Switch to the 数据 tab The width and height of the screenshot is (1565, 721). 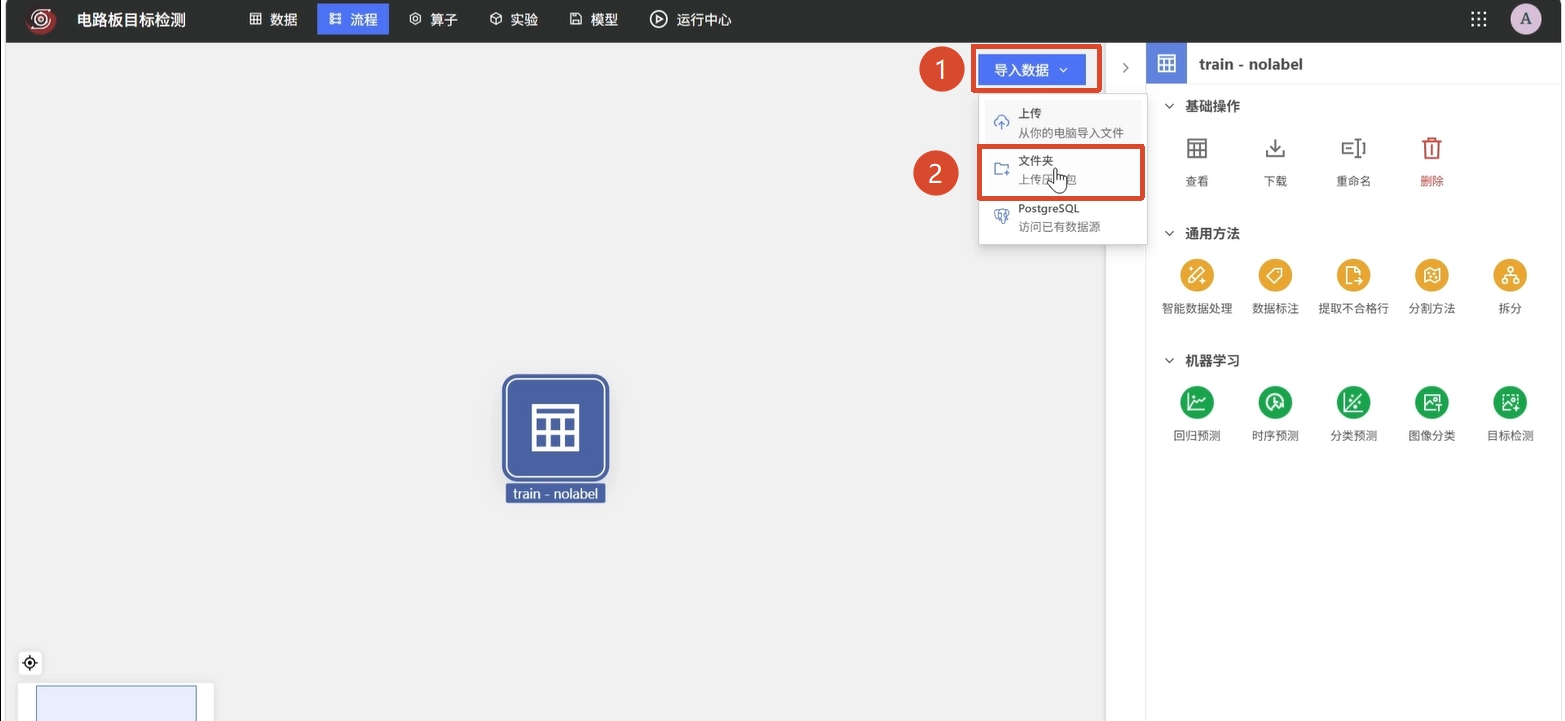tap(273, 19)
